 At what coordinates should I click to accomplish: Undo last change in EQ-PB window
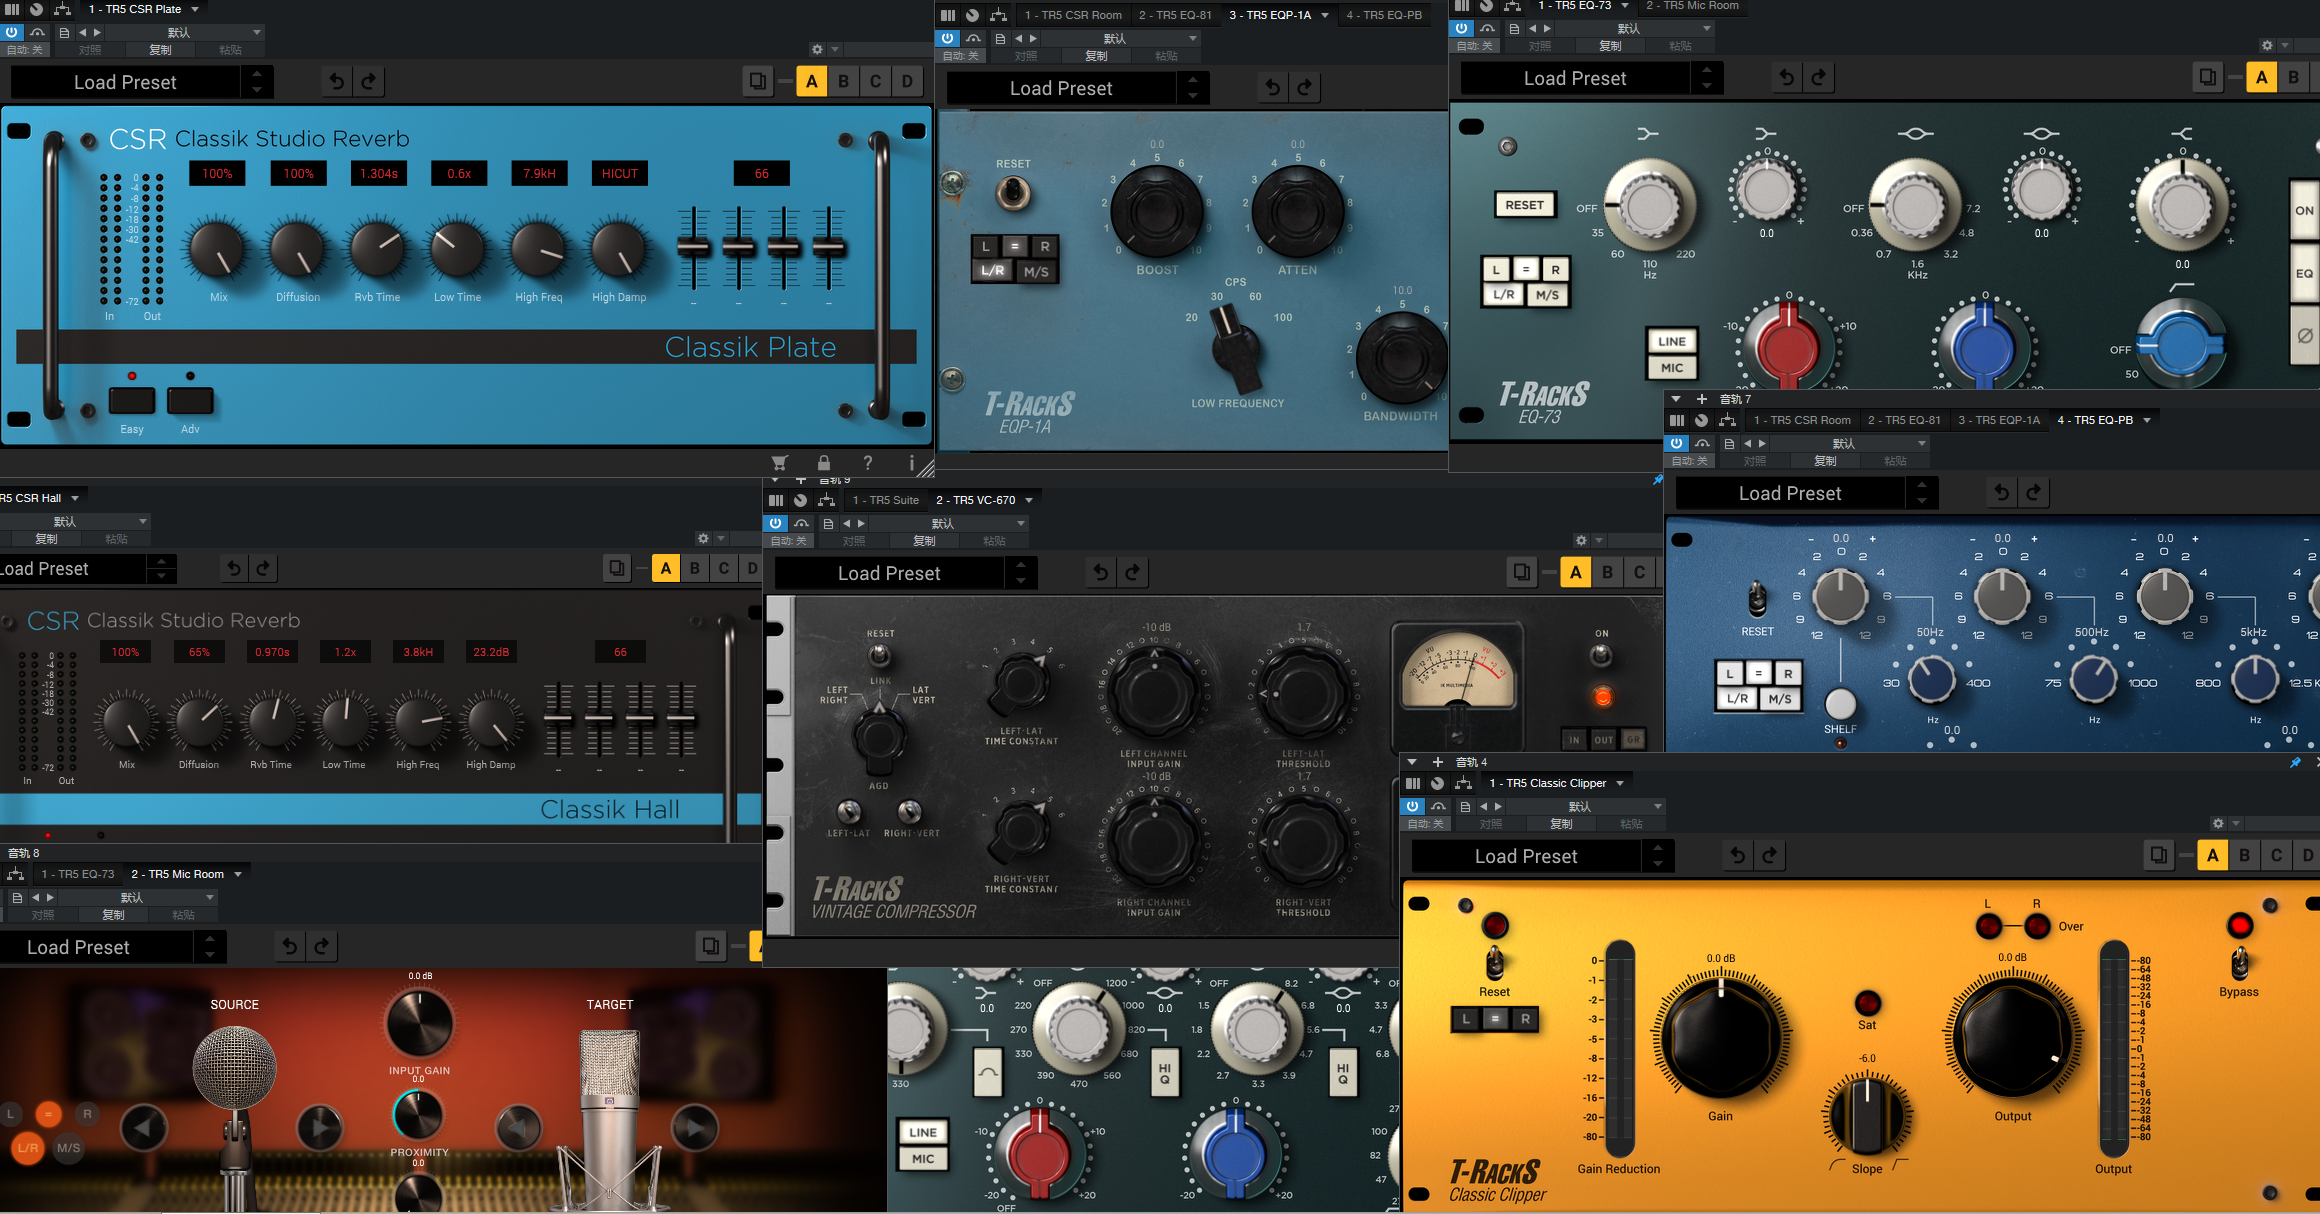click(x=2002, y=493)
